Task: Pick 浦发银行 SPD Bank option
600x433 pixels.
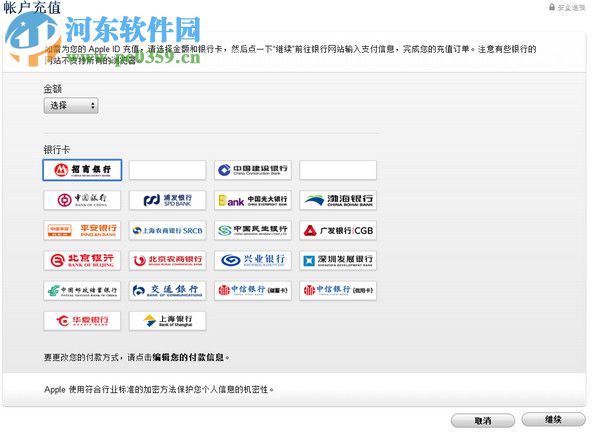Action: coord(168,200)
